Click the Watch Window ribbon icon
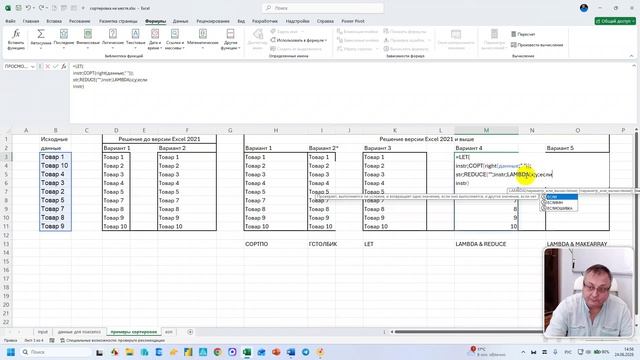Image resolution: width=640 pixels, height=360 pixels. click(456, 40)
